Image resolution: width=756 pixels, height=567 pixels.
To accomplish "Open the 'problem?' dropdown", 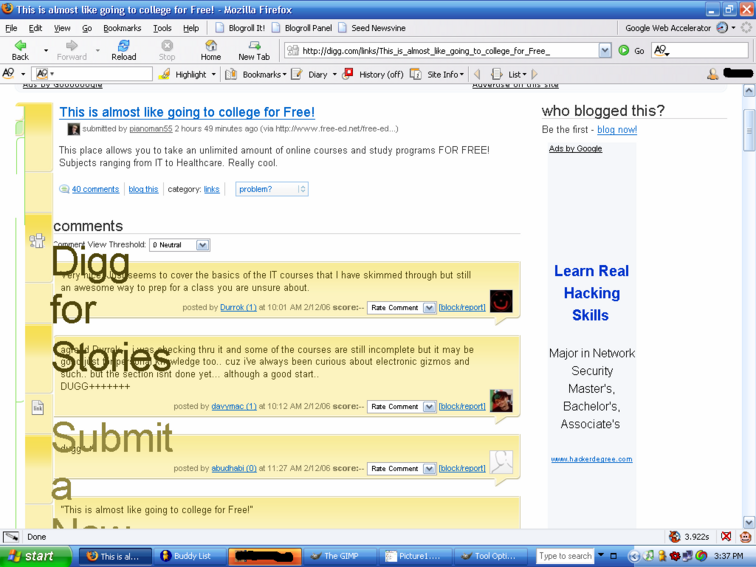I will pyautogui.click(x=272, y=189).
